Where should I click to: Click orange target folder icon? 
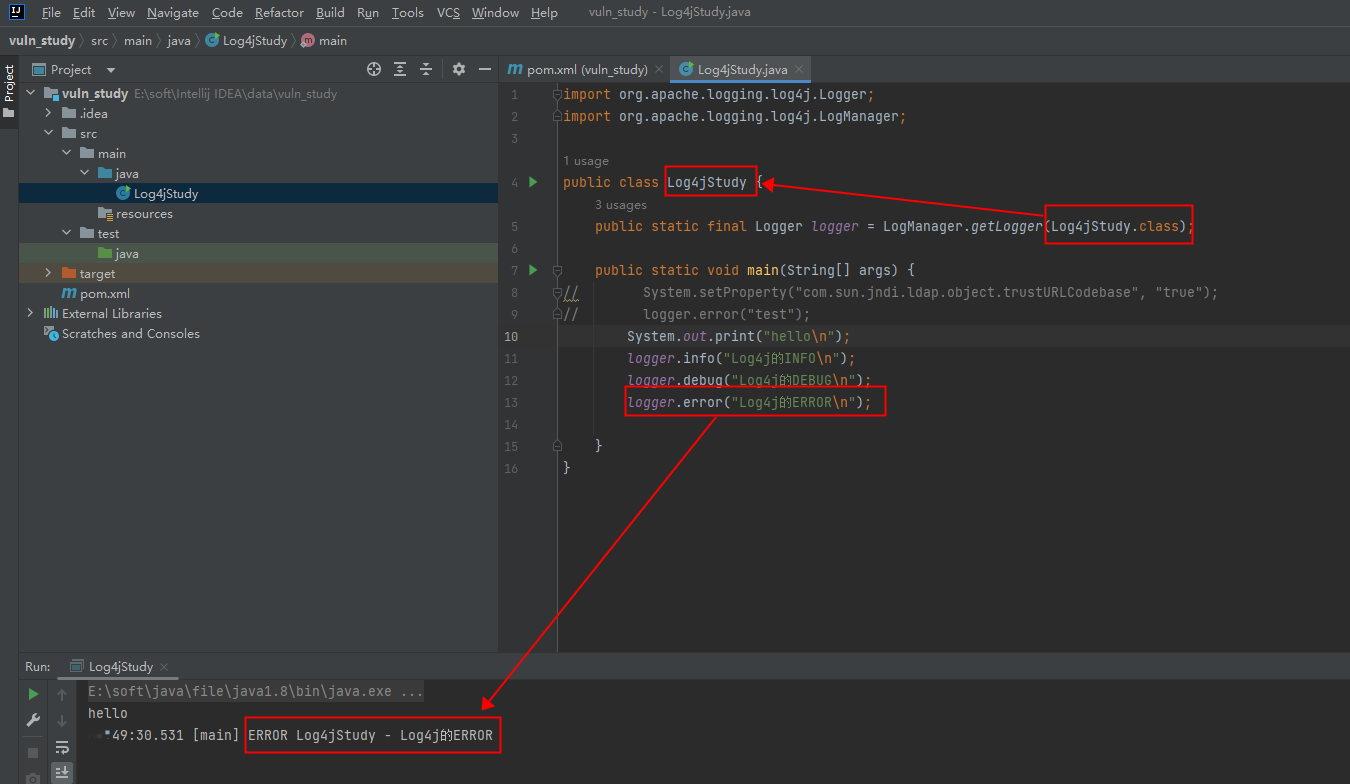[x=69, y=273]
